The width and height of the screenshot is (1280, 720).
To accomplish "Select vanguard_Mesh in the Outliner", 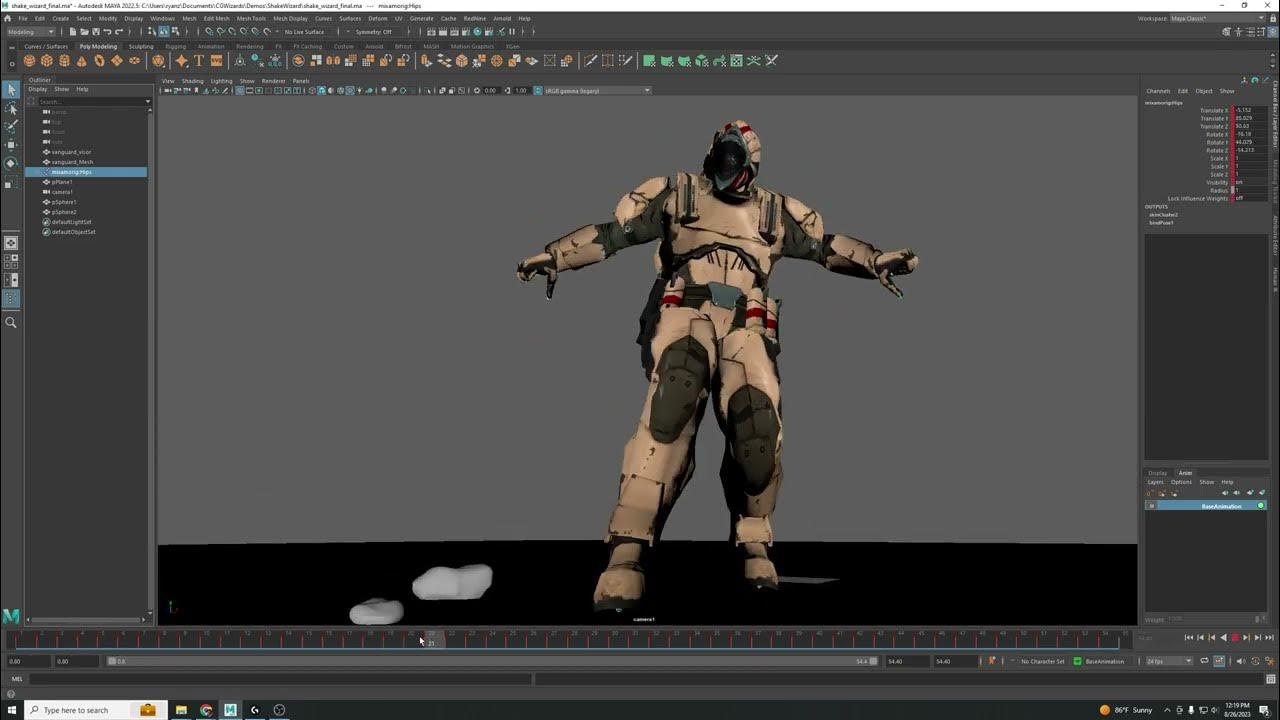I will tap(72, 162).
